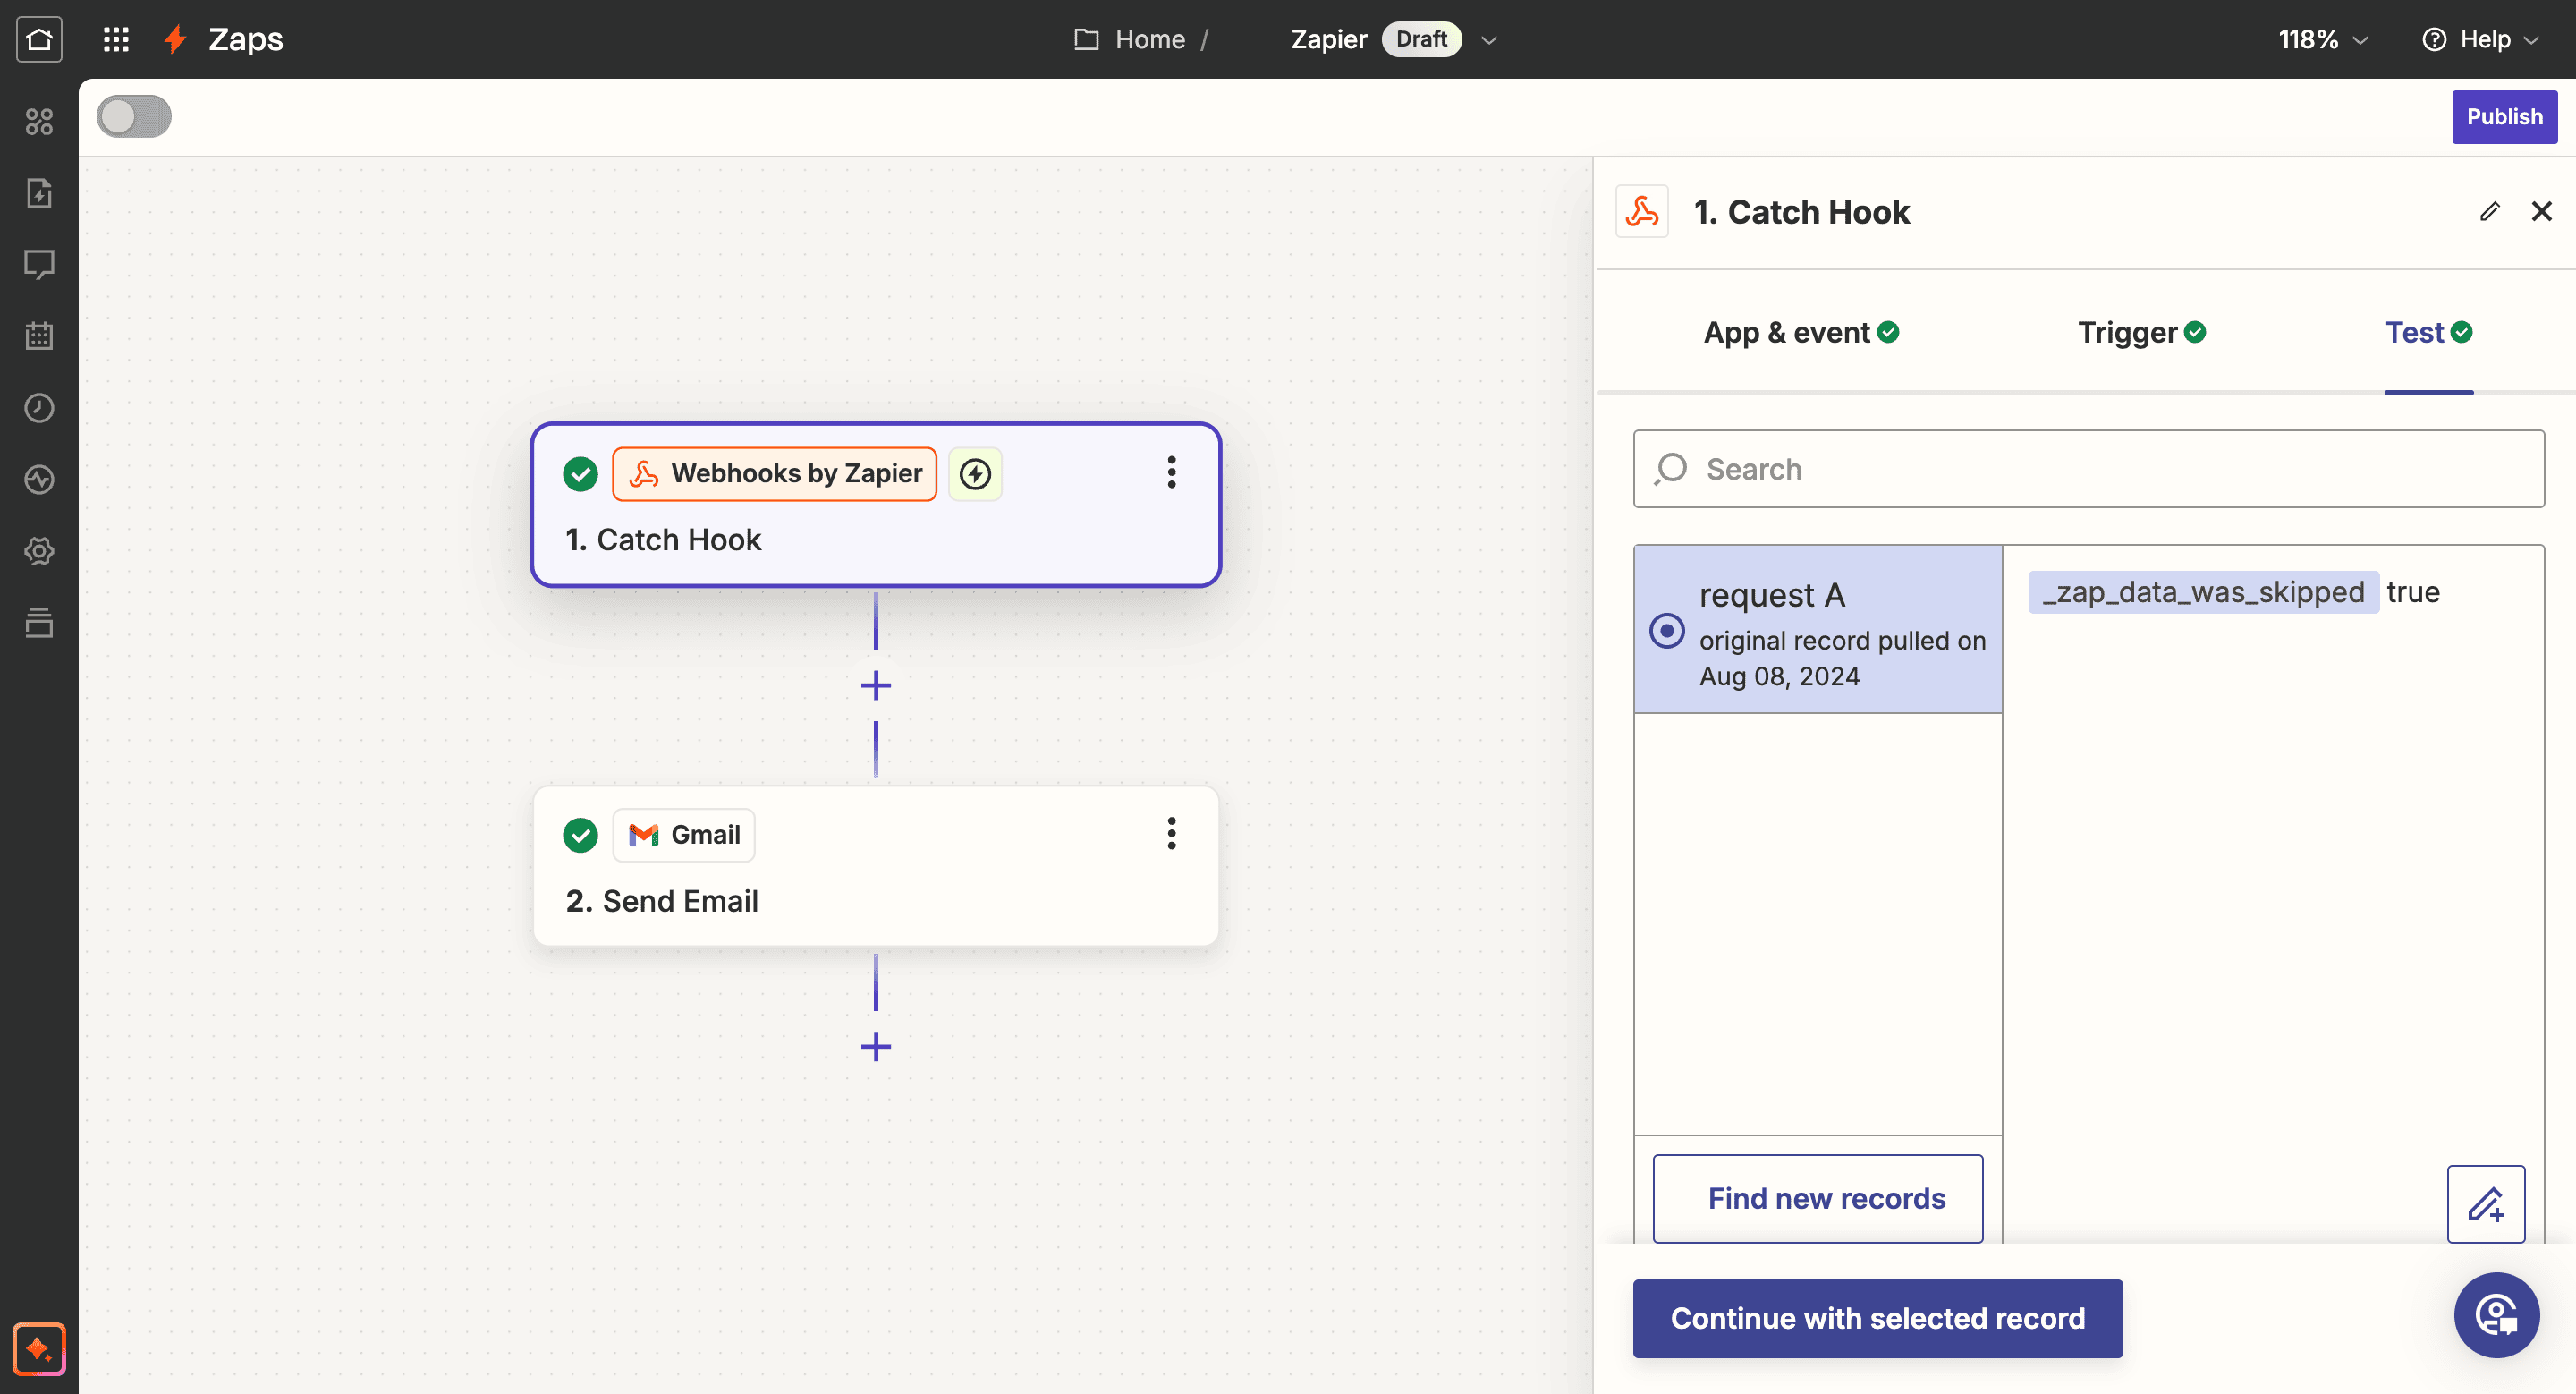Select the 1. Catch Hook step card
This screenshot has height=1394, width=2576.
876,504
